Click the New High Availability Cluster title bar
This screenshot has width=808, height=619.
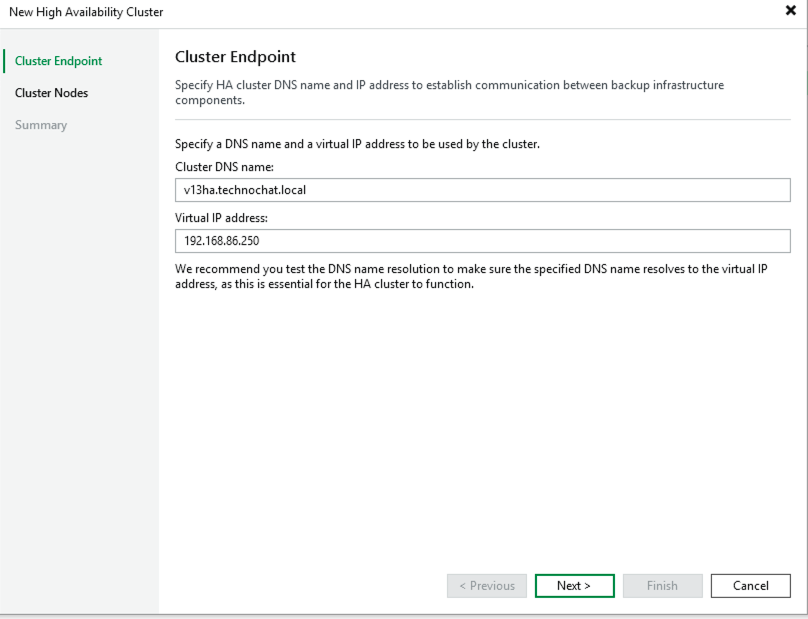(300, 12)
